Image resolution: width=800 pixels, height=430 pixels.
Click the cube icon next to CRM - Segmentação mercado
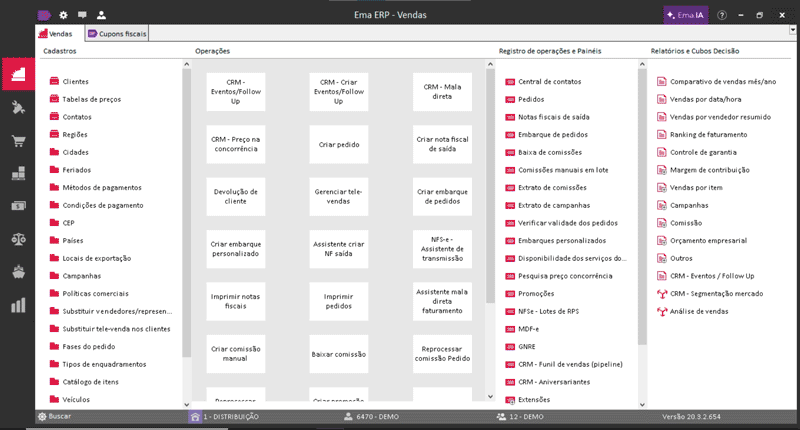pyautogui.click(x=662, y=294)
